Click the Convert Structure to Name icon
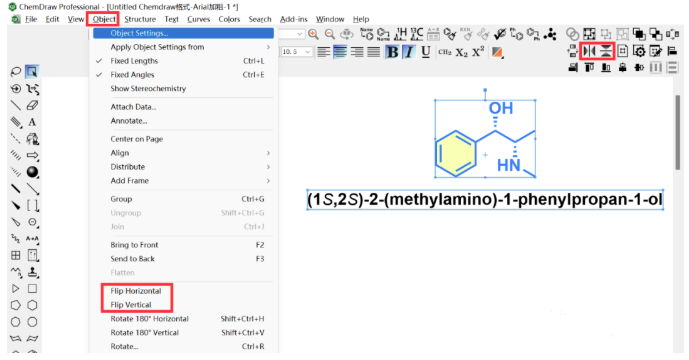The height and width of the screenshot is (360, 689). [x=383, y=34]
